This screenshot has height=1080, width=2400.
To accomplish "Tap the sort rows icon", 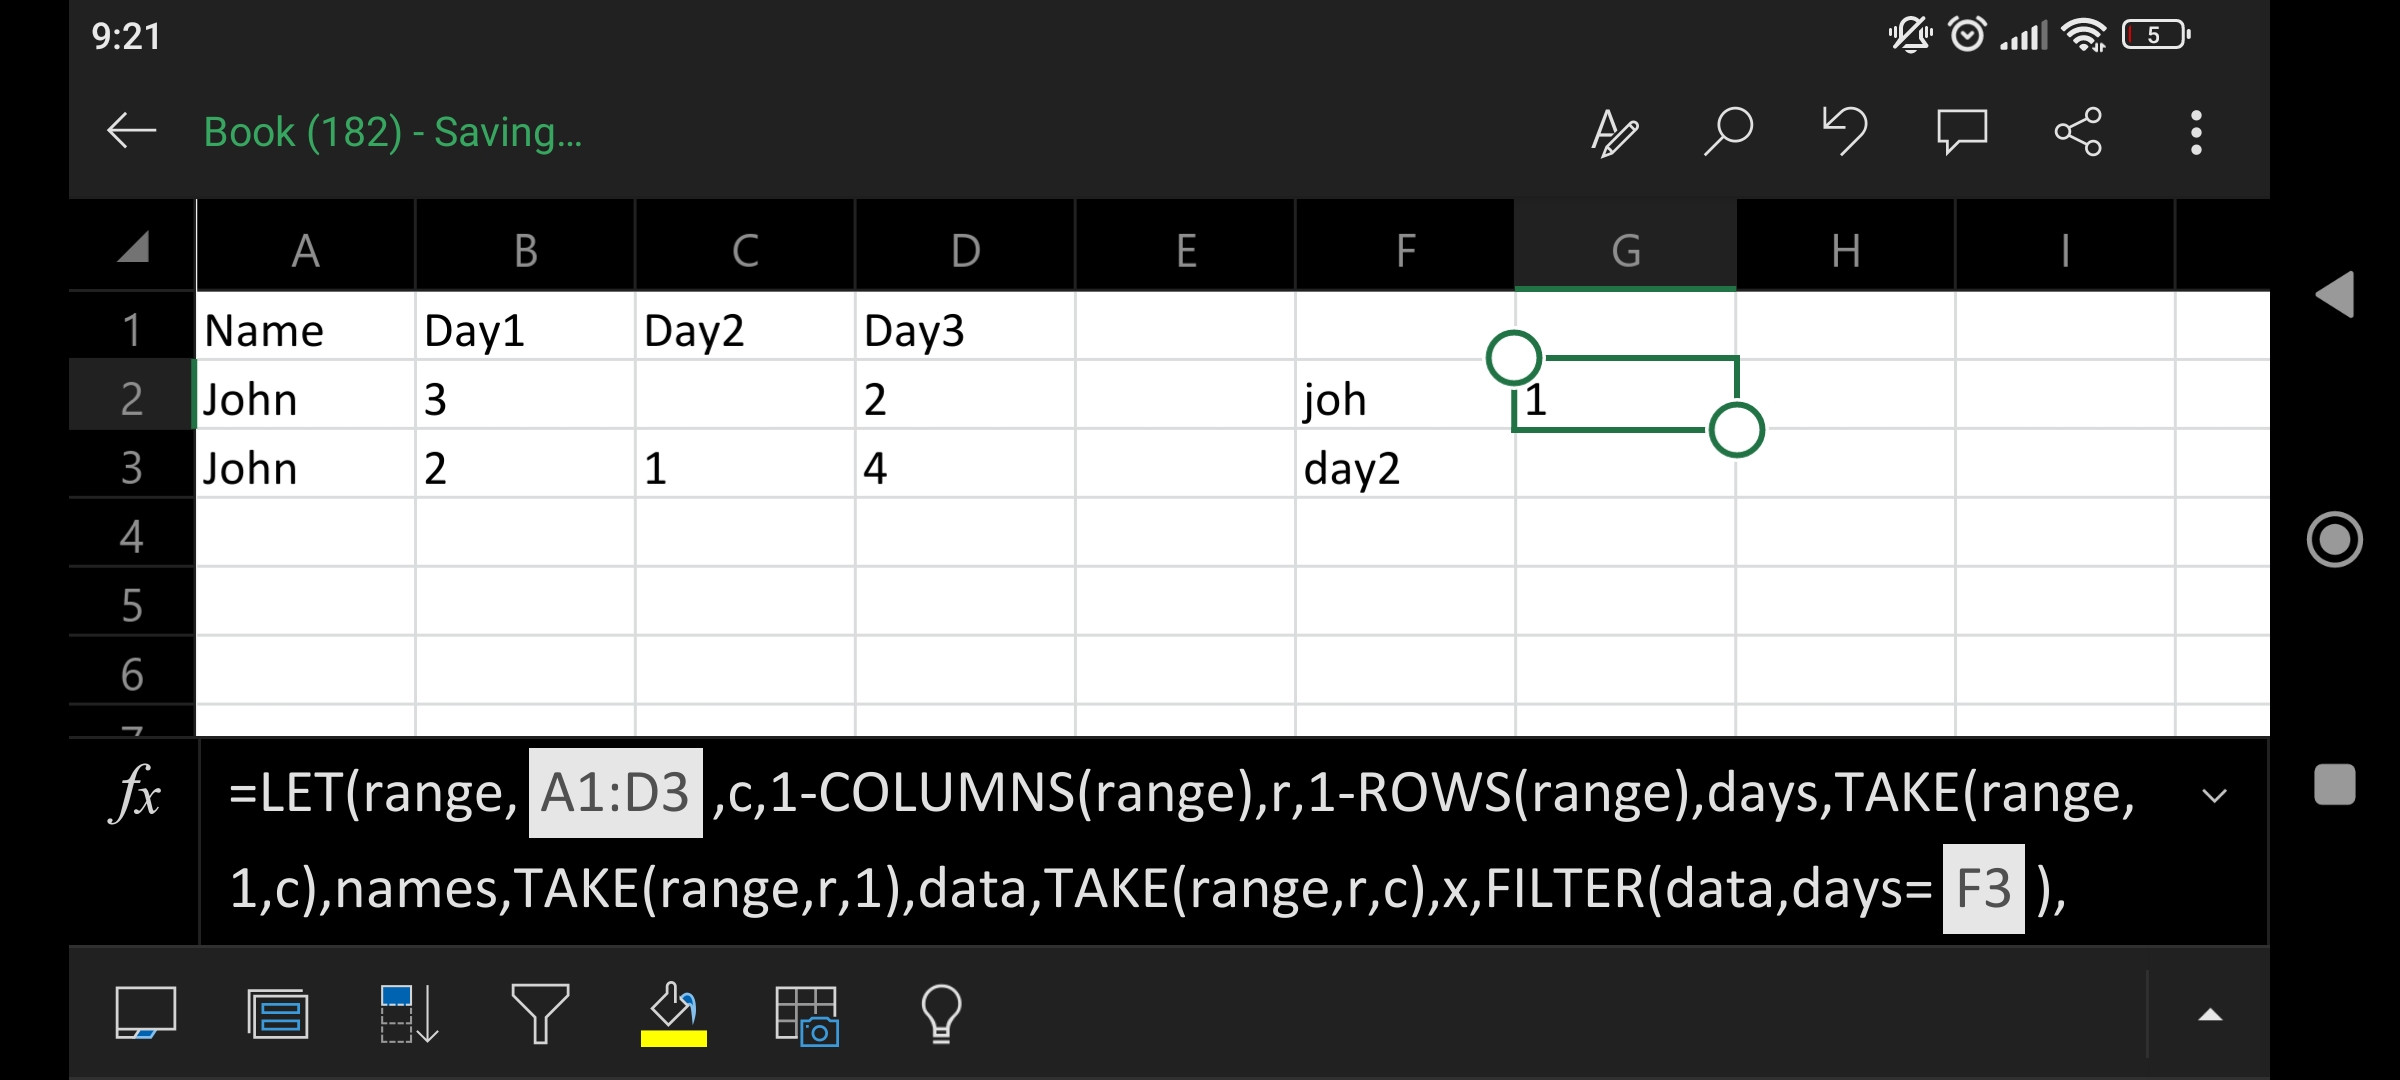I will click(408, 1014).
